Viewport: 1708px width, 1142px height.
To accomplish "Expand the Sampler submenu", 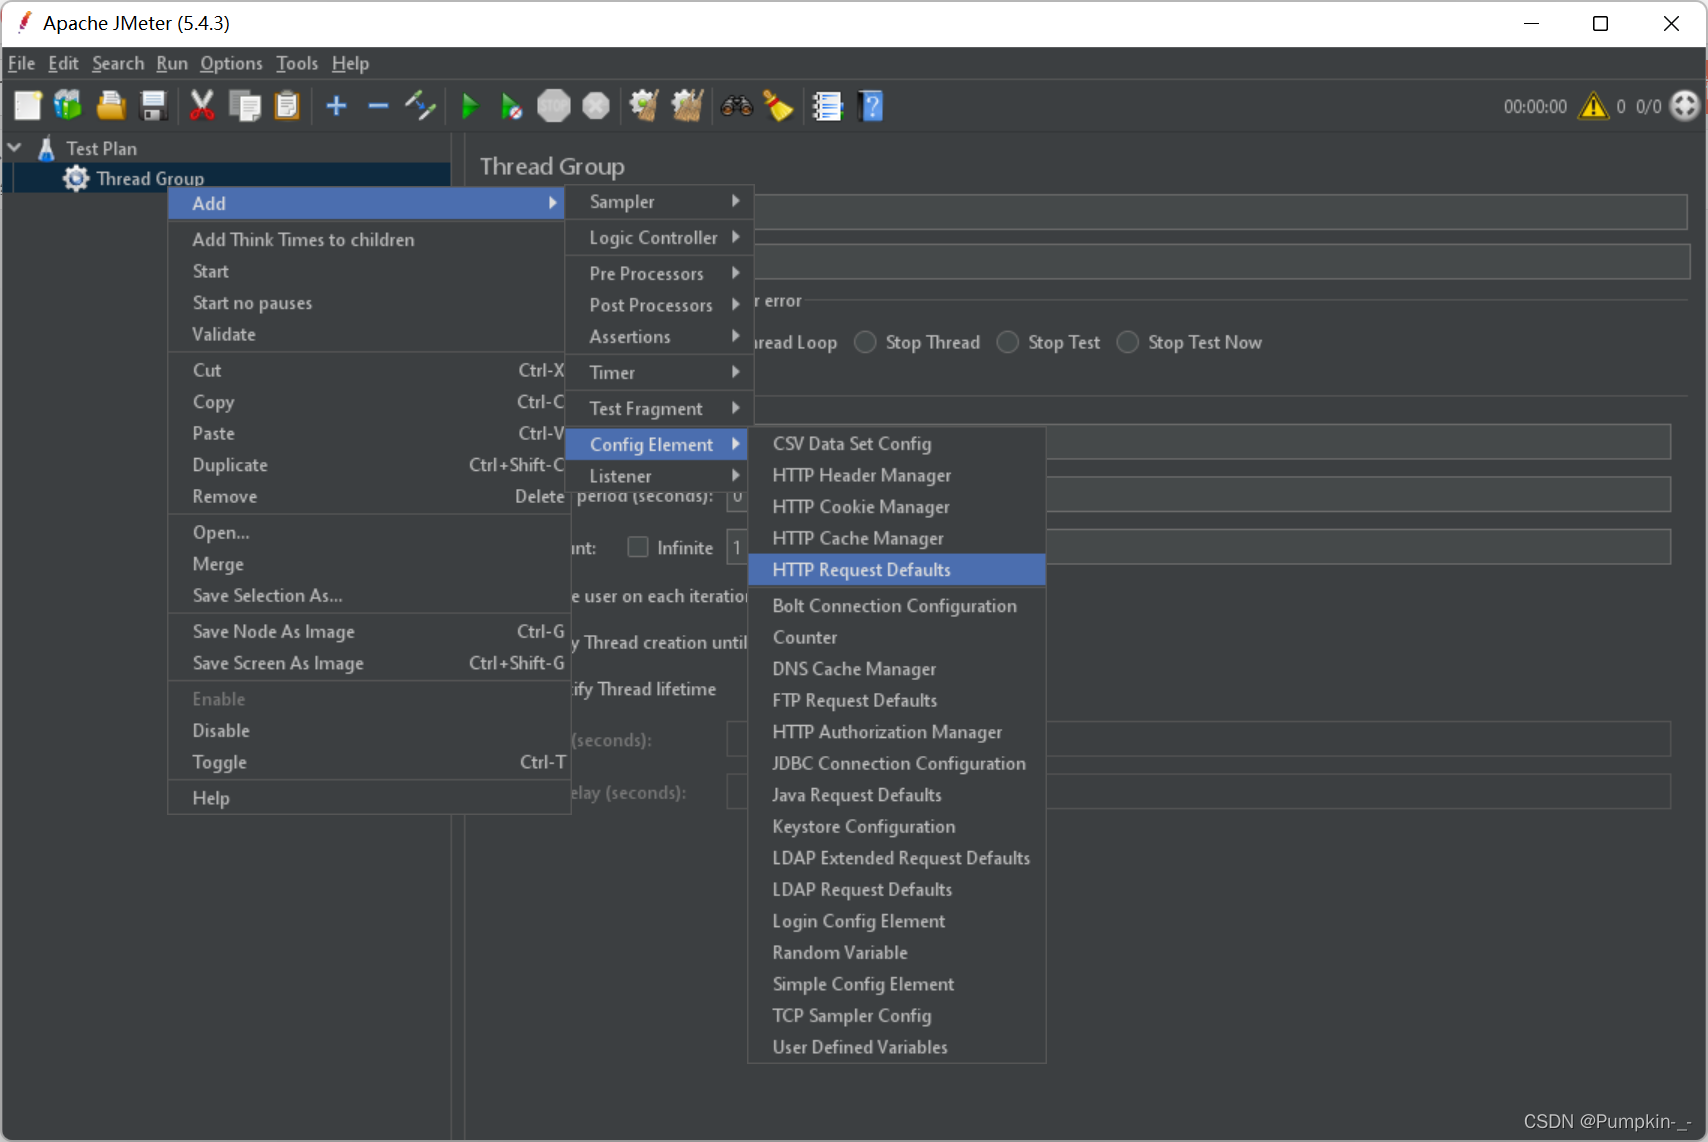I will (x=660, y=201).
